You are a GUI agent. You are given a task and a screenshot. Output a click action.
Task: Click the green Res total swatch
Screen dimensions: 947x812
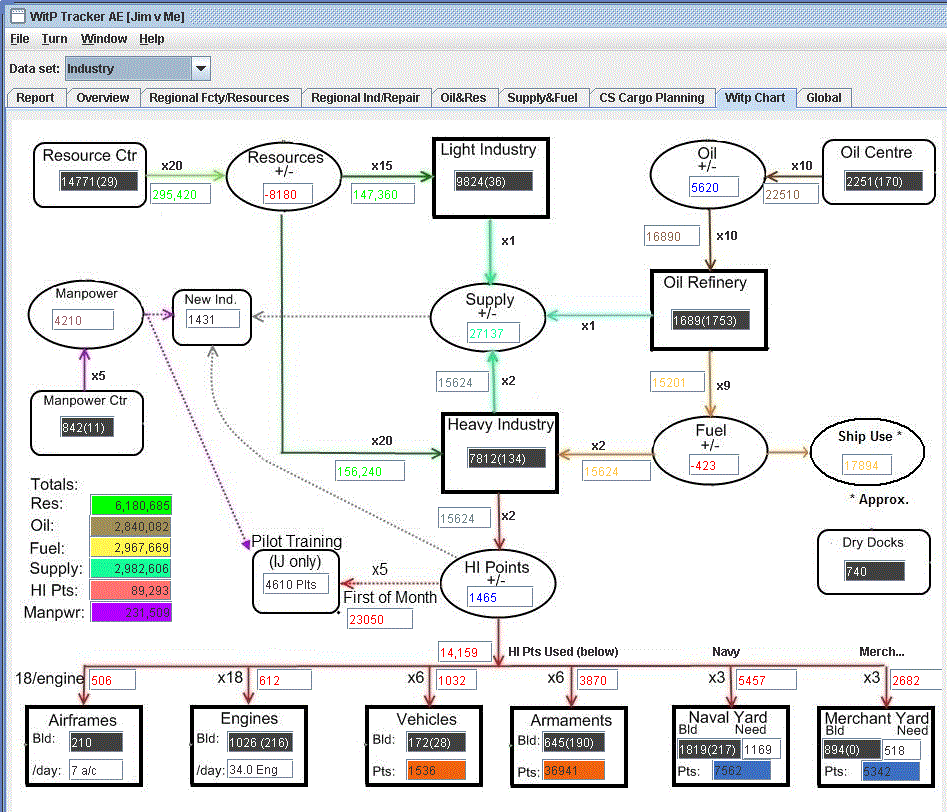(x=131, y=505)
